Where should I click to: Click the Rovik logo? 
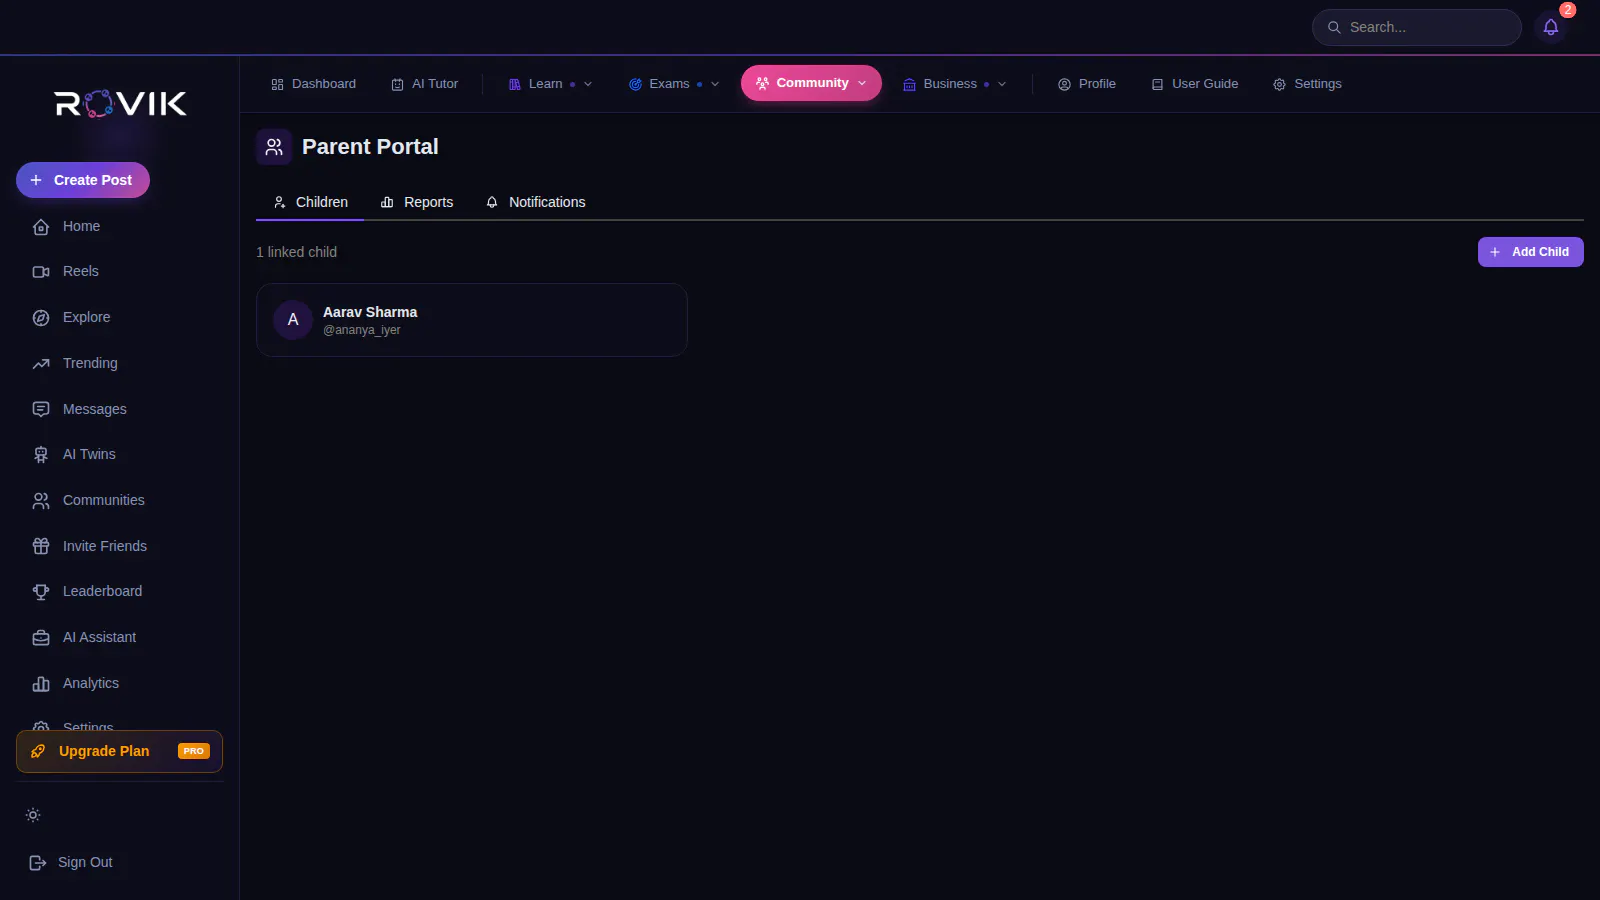[120, 104]
